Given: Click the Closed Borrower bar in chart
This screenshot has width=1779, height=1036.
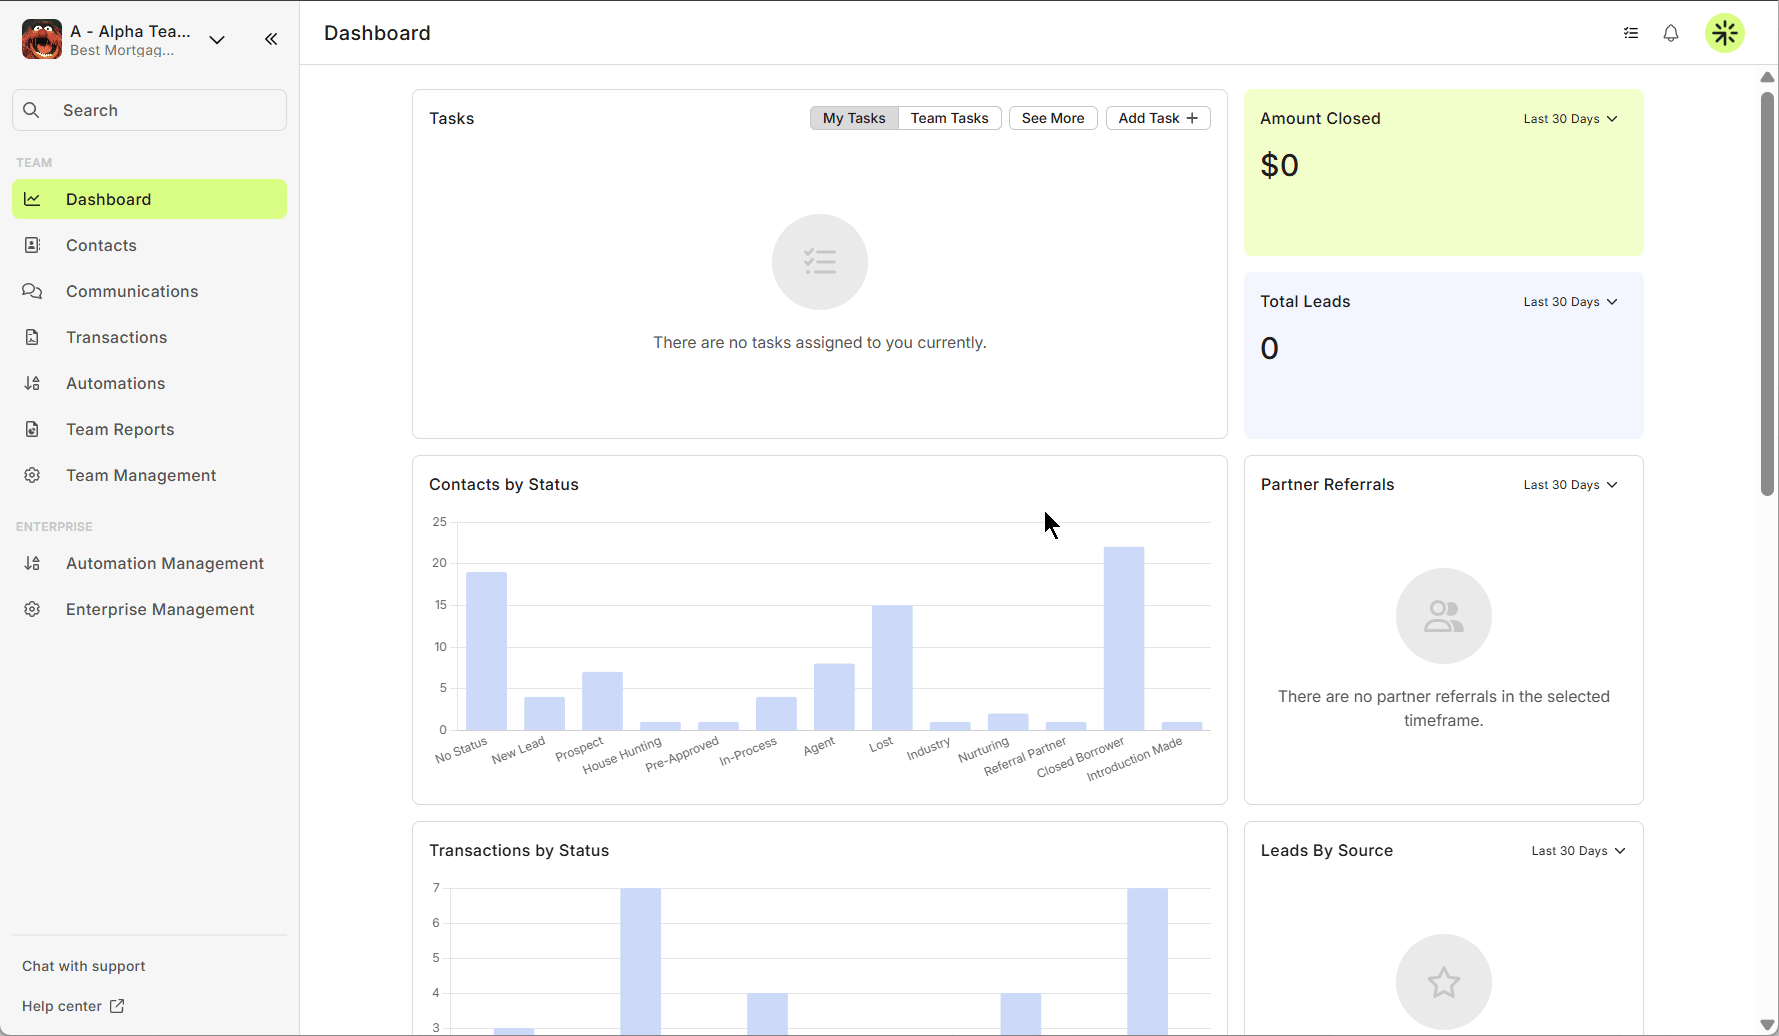Looking at the screenshot, I should tap(1124, 638).
